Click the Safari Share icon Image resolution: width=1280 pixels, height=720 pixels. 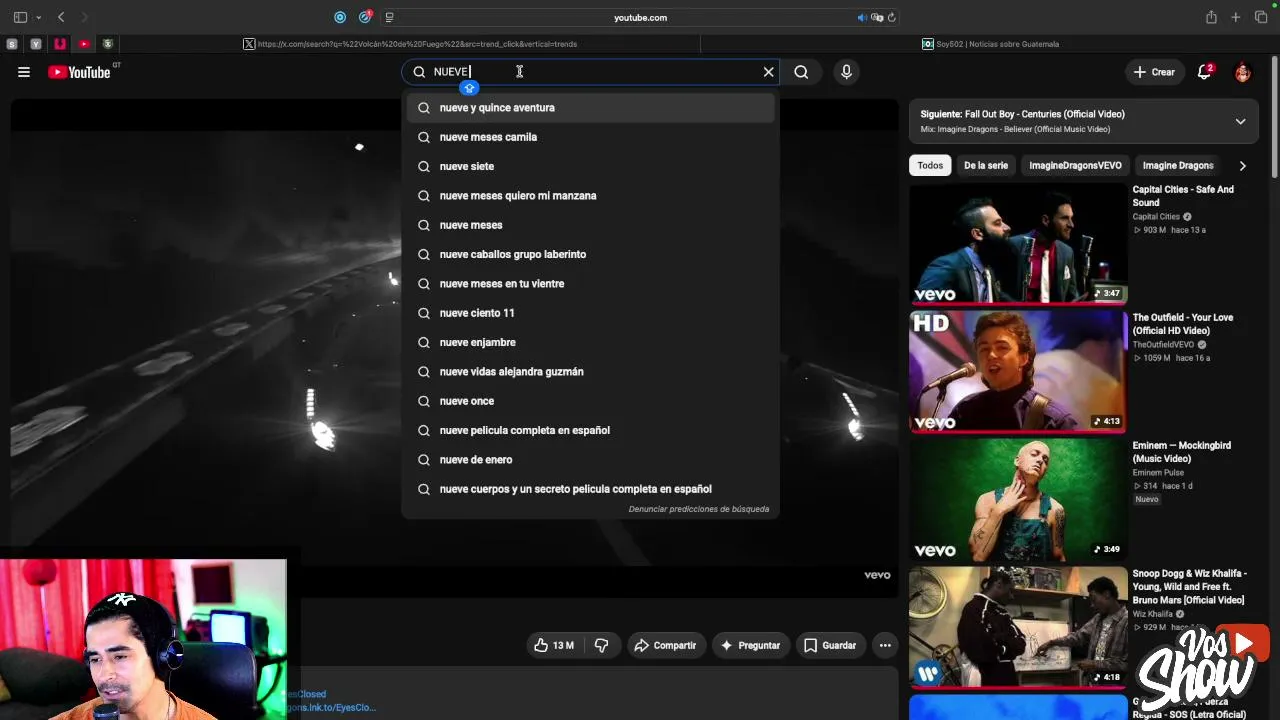1211,17
